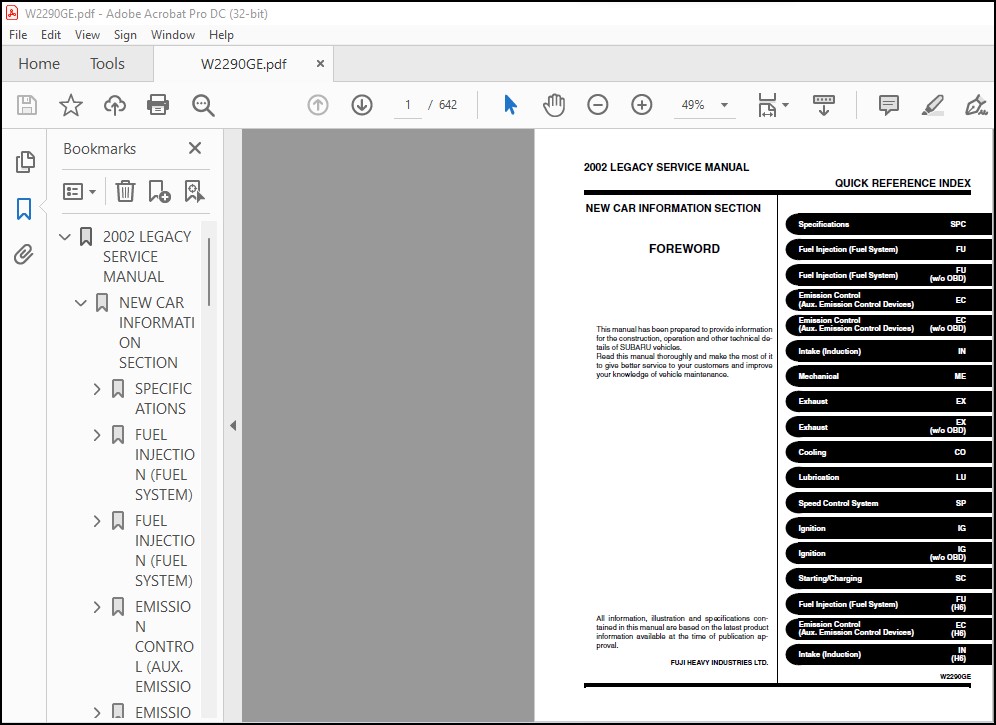
Task: Click Lubrication LU index entry
Action: pos(887,477)
